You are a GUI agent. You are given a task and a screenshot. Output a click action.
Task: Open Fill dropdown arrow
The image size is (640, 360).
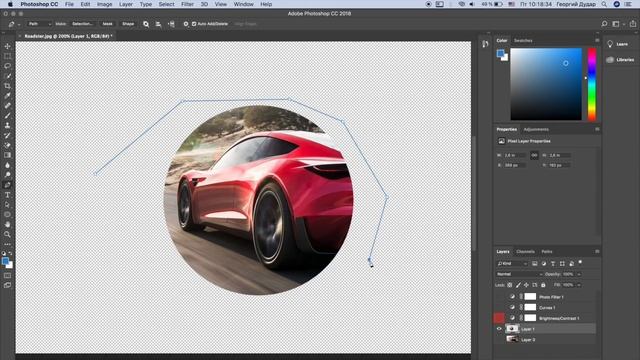[579, 285]
